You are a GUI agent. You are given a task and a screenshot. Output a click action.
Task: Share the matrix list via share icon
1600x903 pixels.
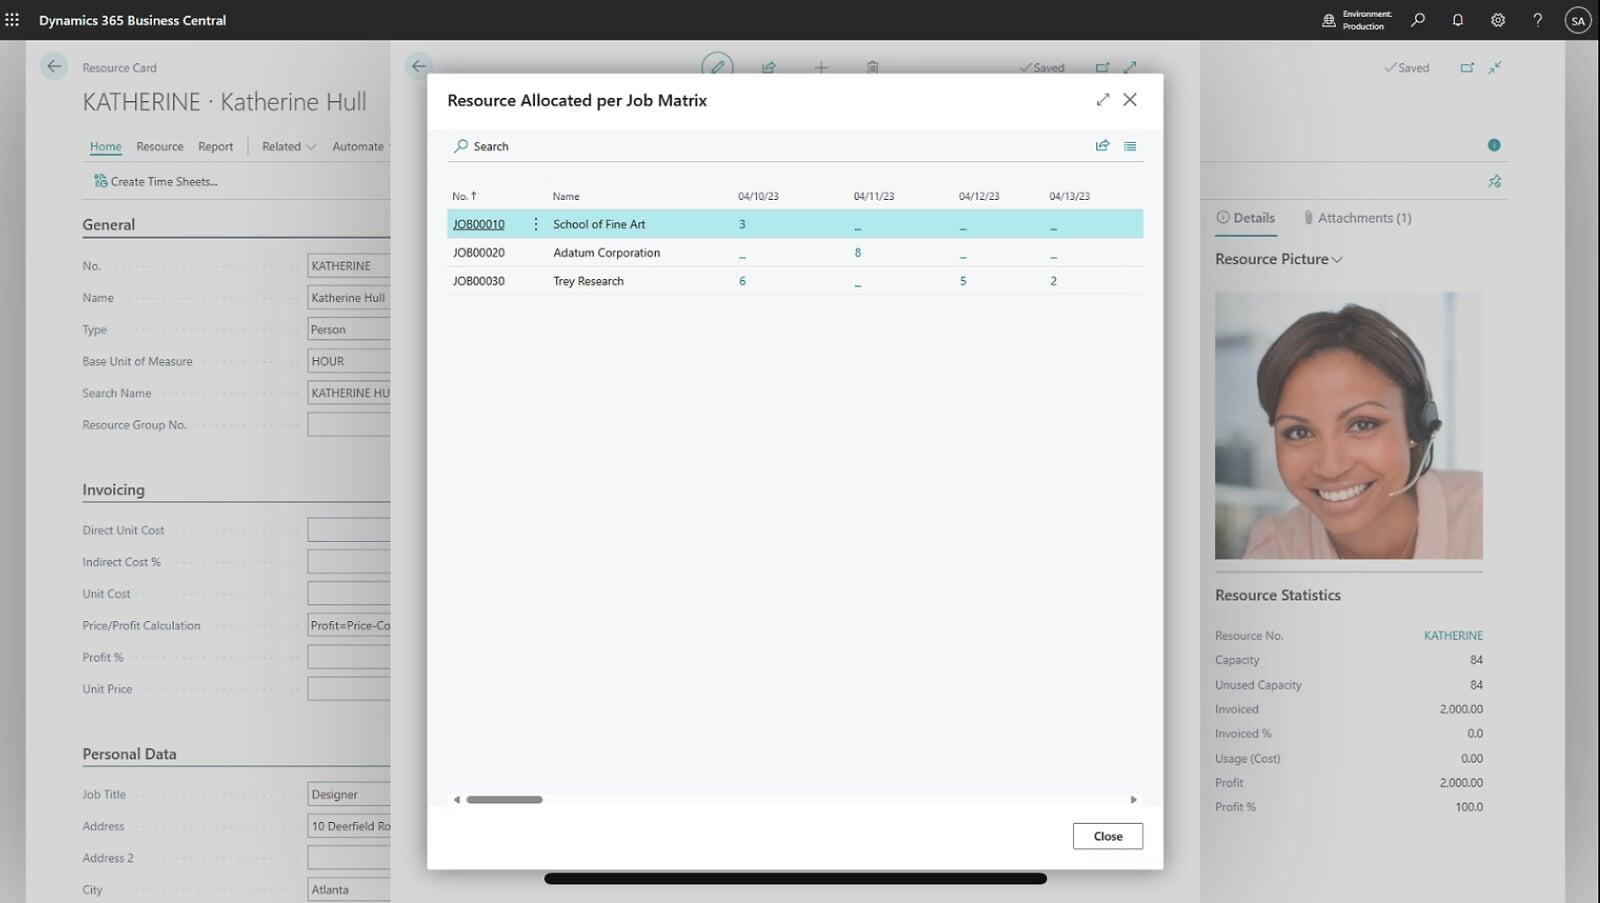pyautogui.click(x=1102, y=146)
